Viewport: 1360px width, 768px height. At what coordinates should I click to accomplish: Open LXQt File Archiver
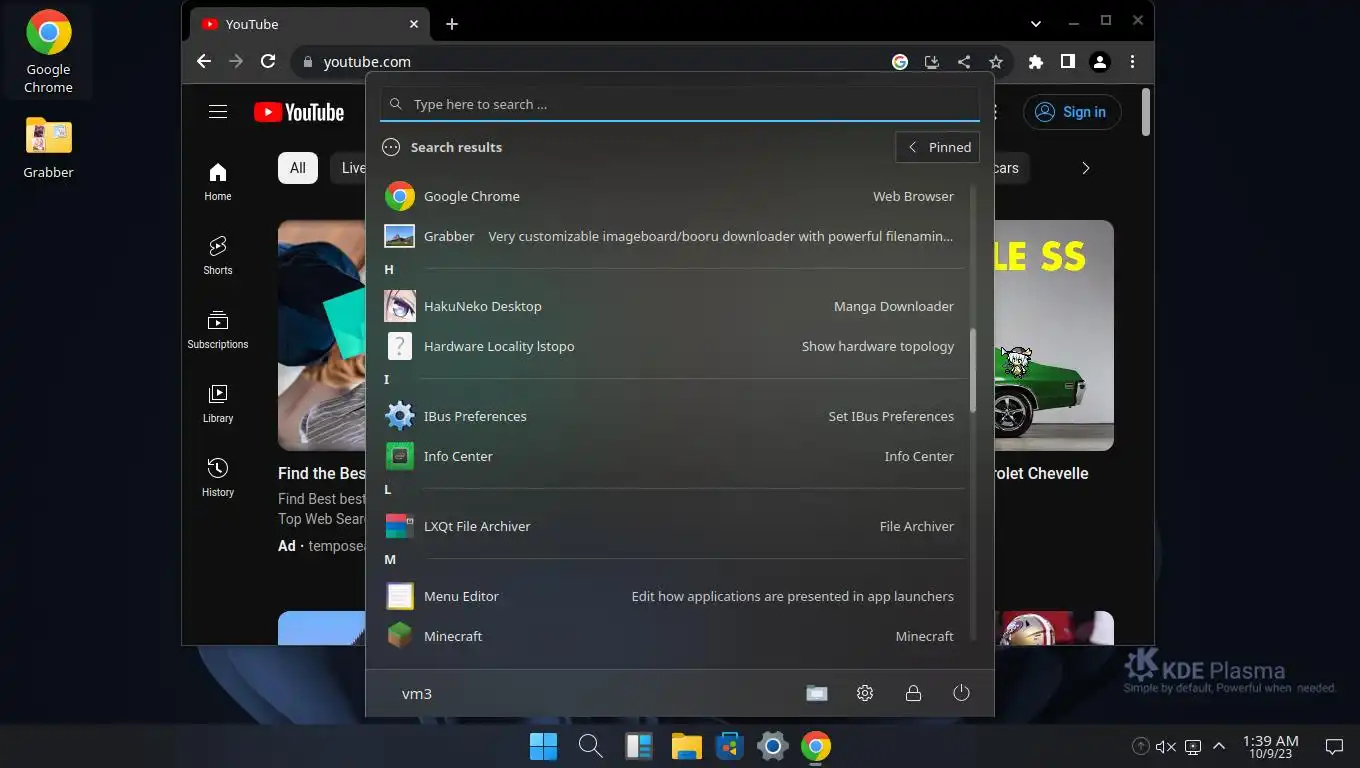669,526
